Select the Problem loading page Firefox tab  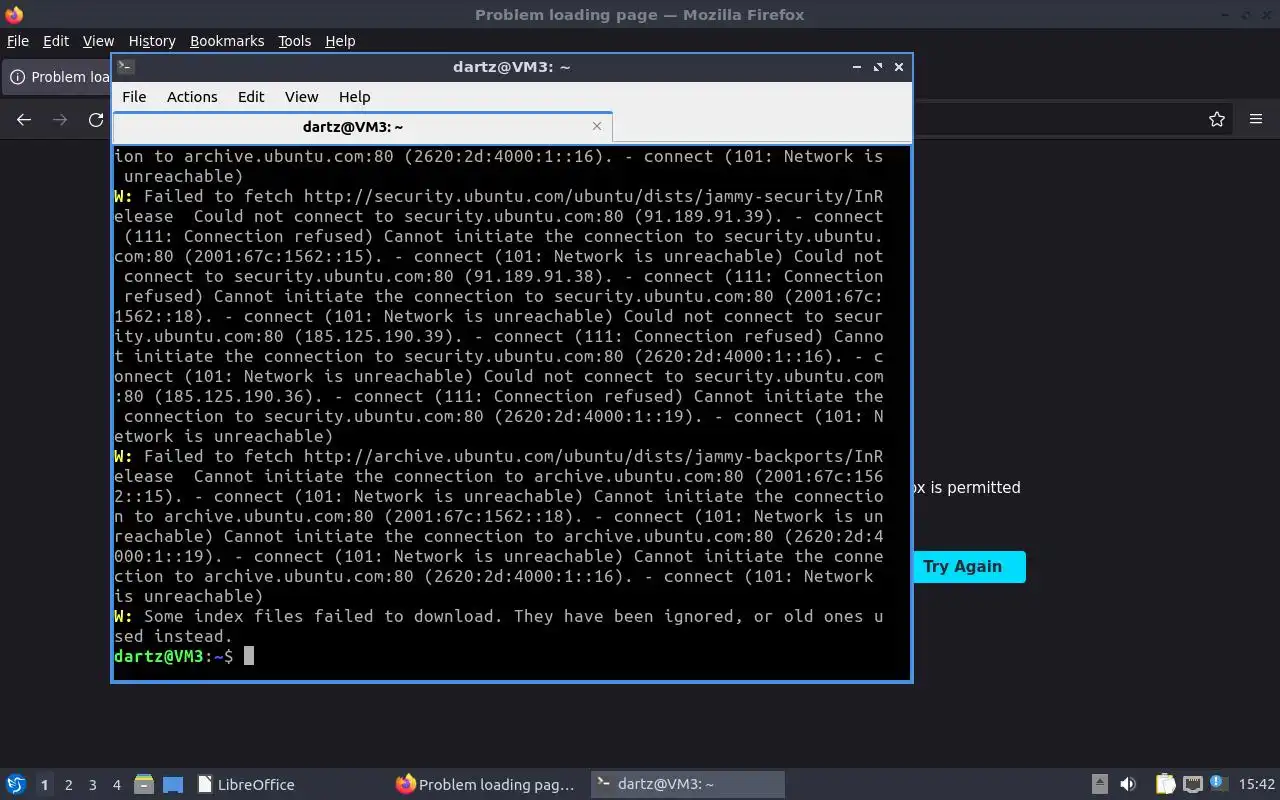pyautogui.click(x=58, y=77)
